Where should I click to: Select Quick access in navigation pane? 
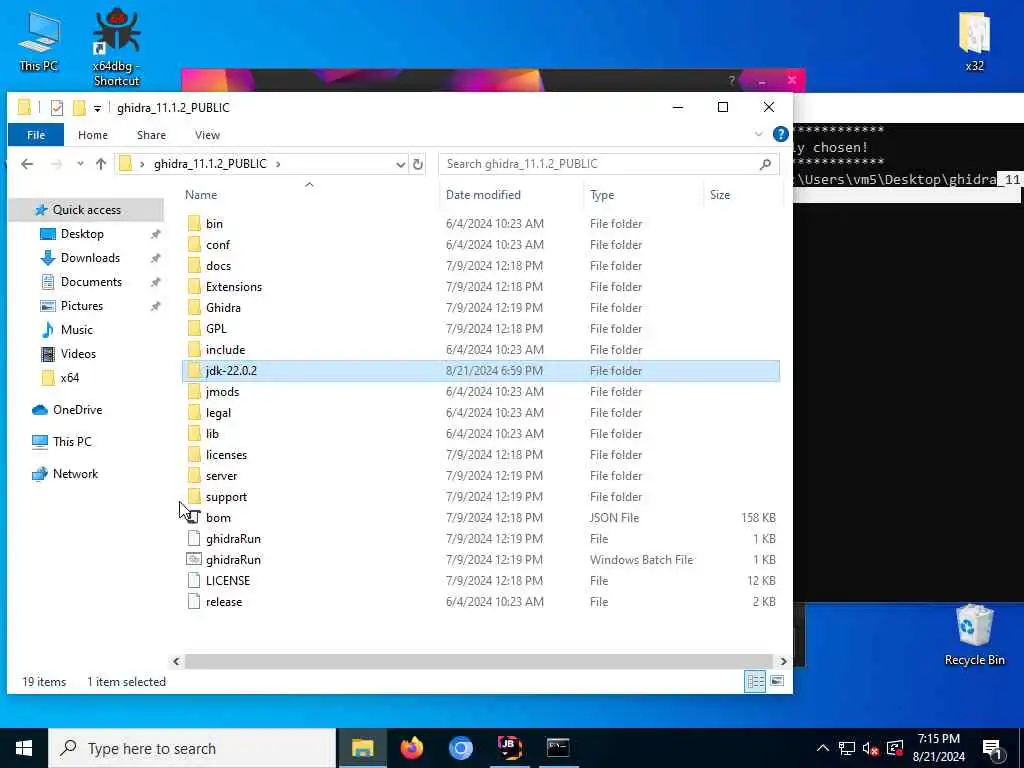pyautogui.click(x=86, y=210)
